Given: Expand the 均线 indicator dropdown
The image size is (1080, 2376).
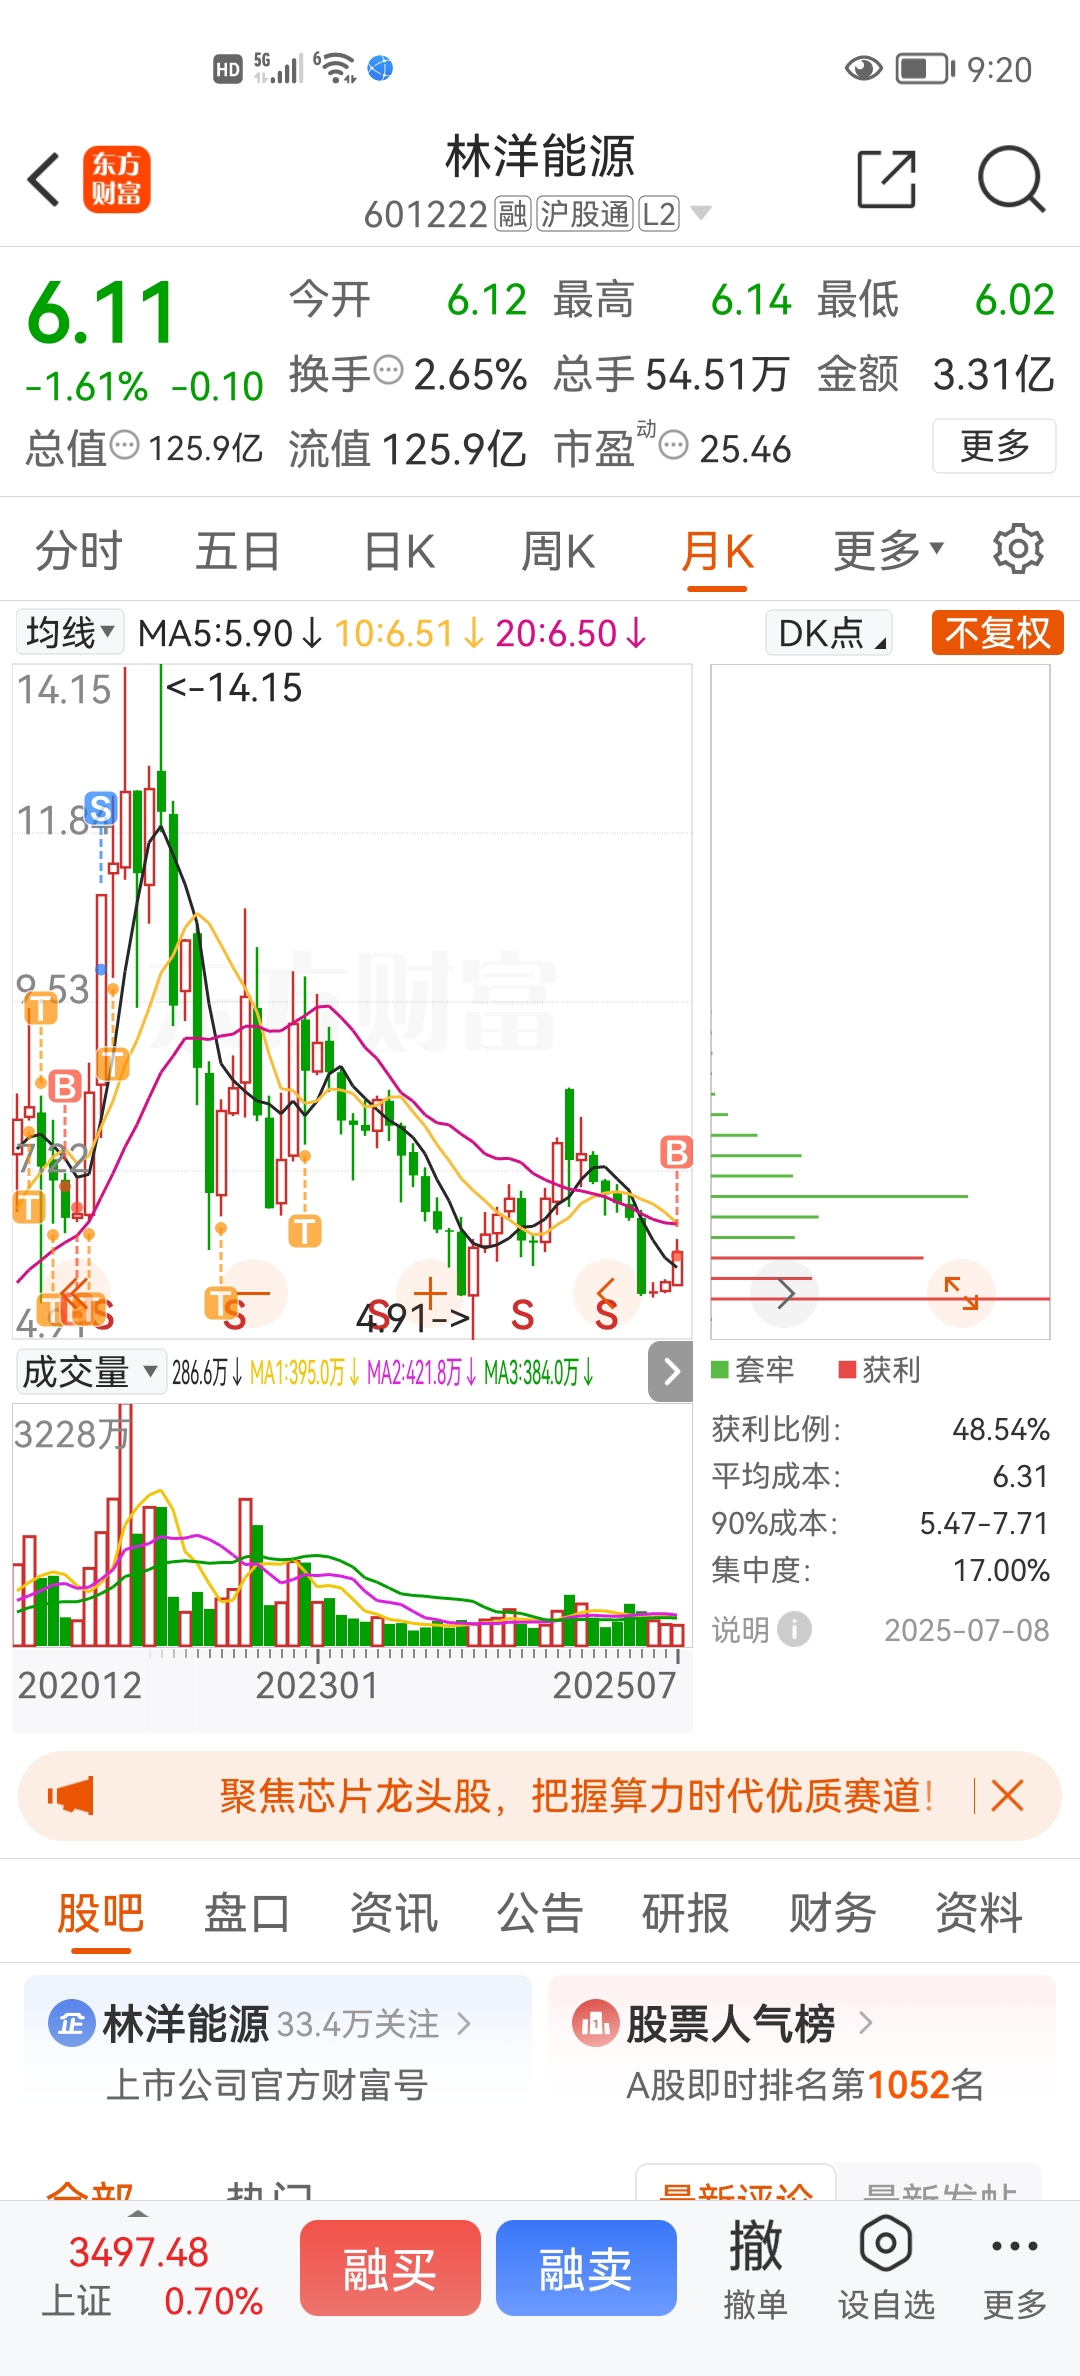Looking at the screenshot, I should 70,633.
